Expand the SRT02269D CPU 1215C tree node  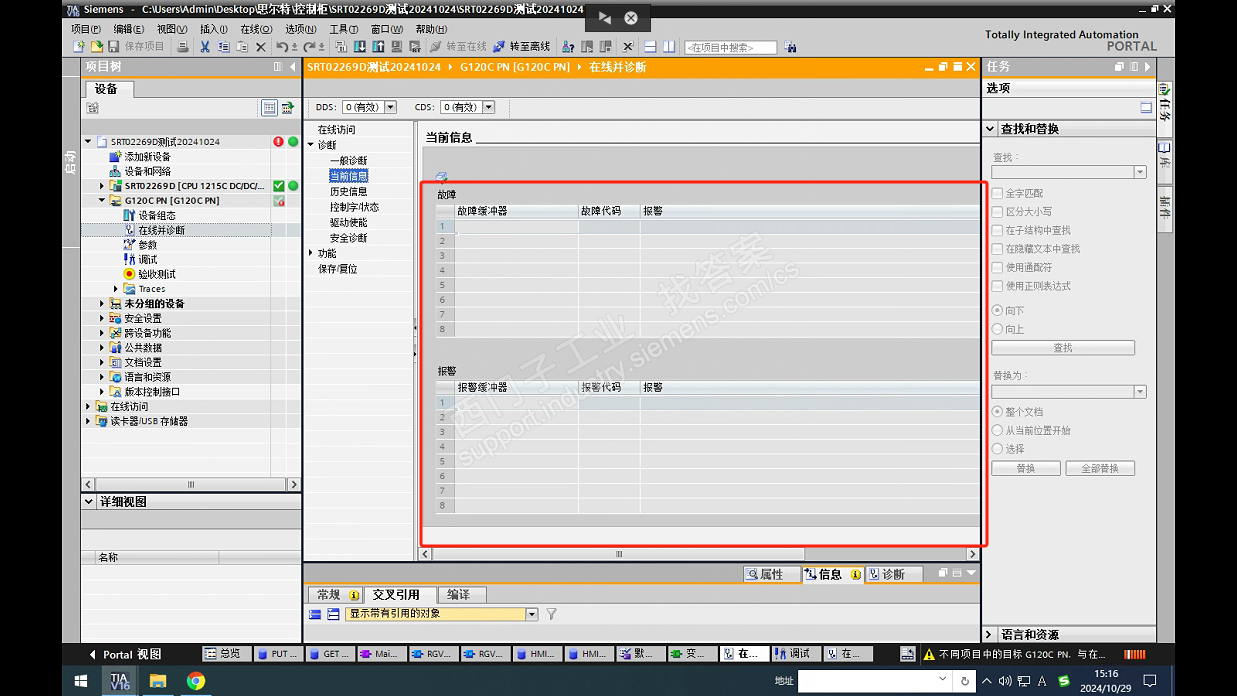[102, 186]
